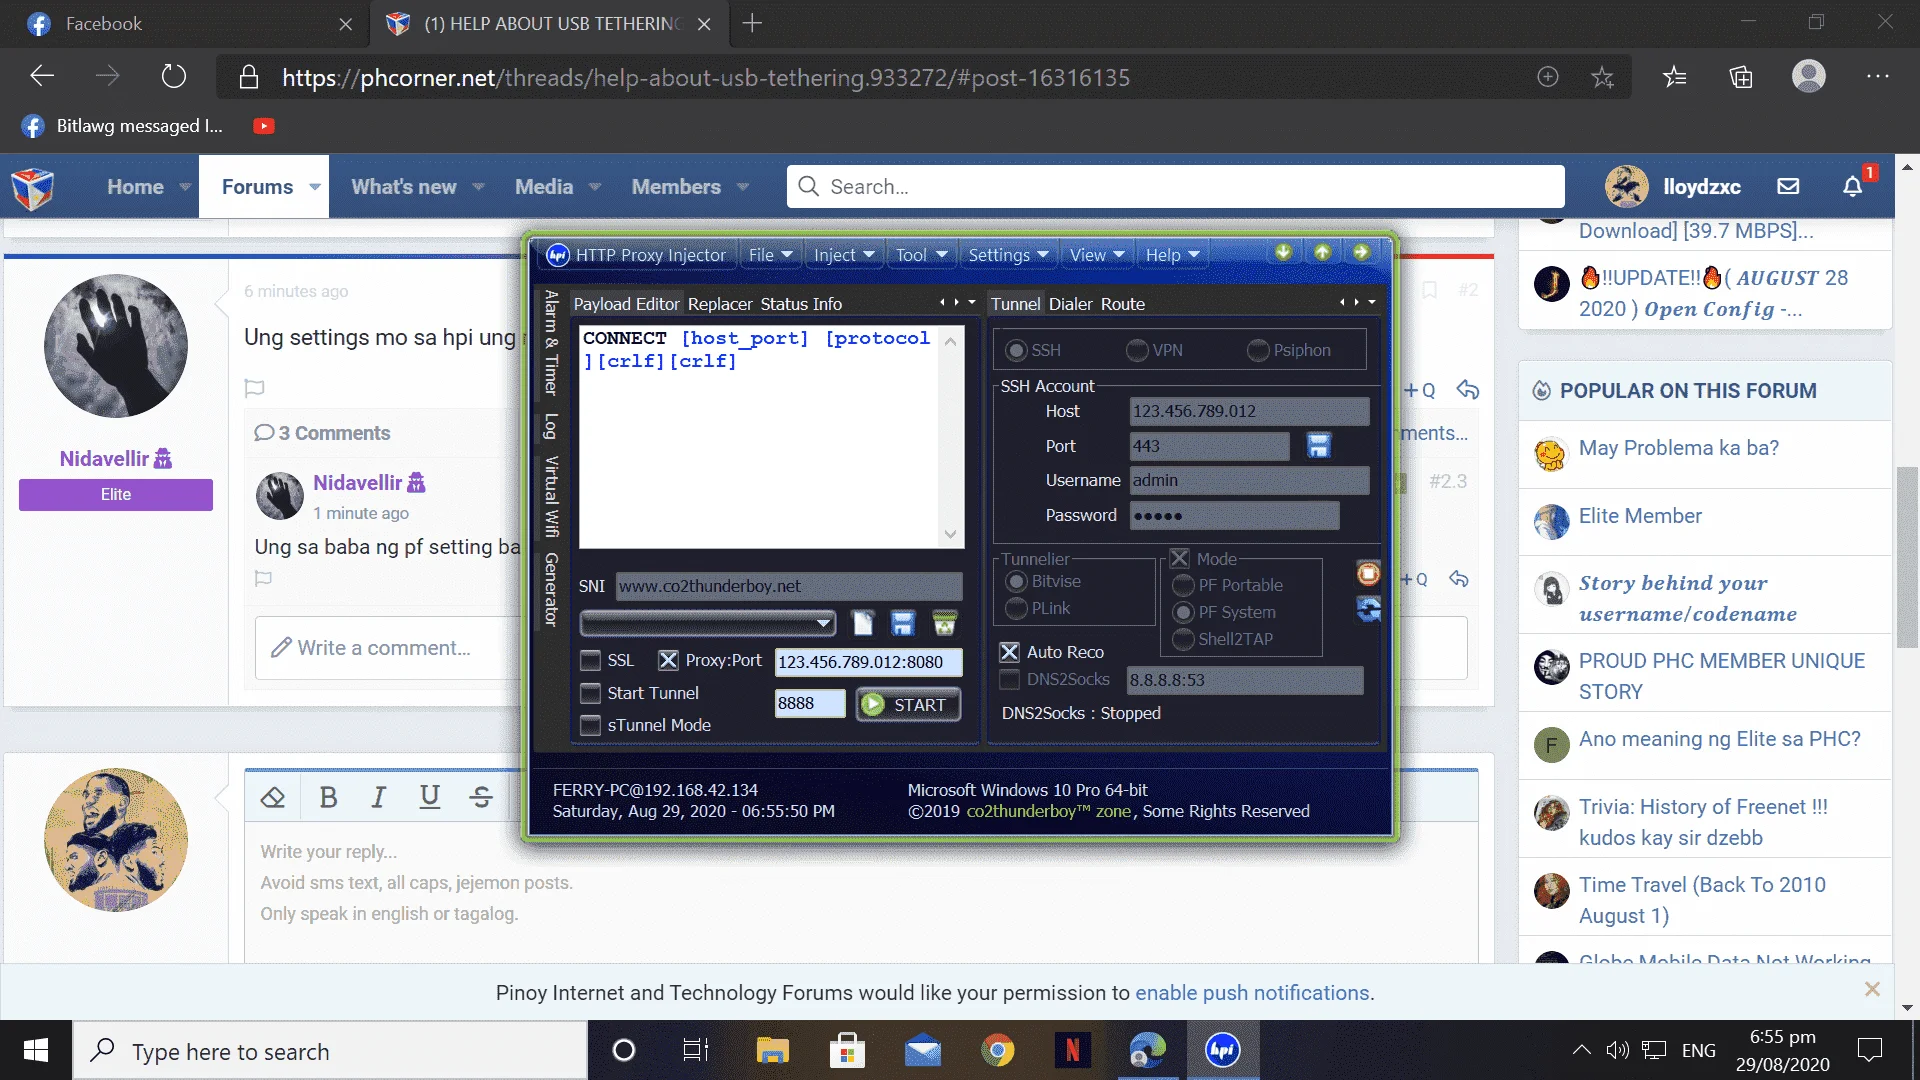Open File Explorer from the taskbar
Viewport: 1920px width, 1080px height.
click(x=772, y=1050)
